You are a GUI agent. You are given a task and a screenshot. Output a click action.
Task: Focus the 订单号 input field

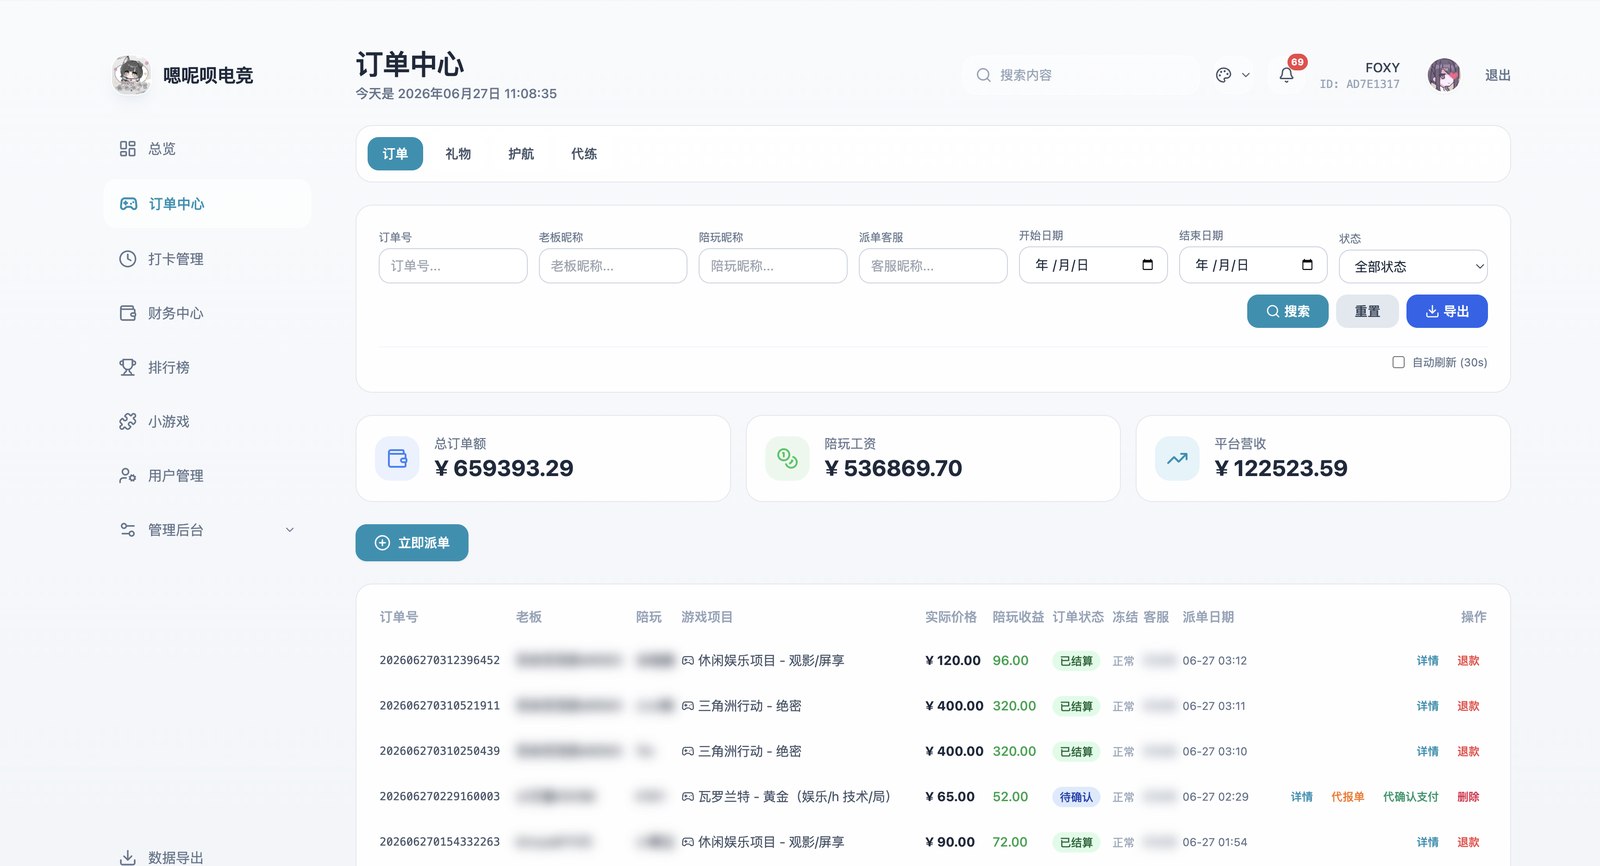(453, 266)
